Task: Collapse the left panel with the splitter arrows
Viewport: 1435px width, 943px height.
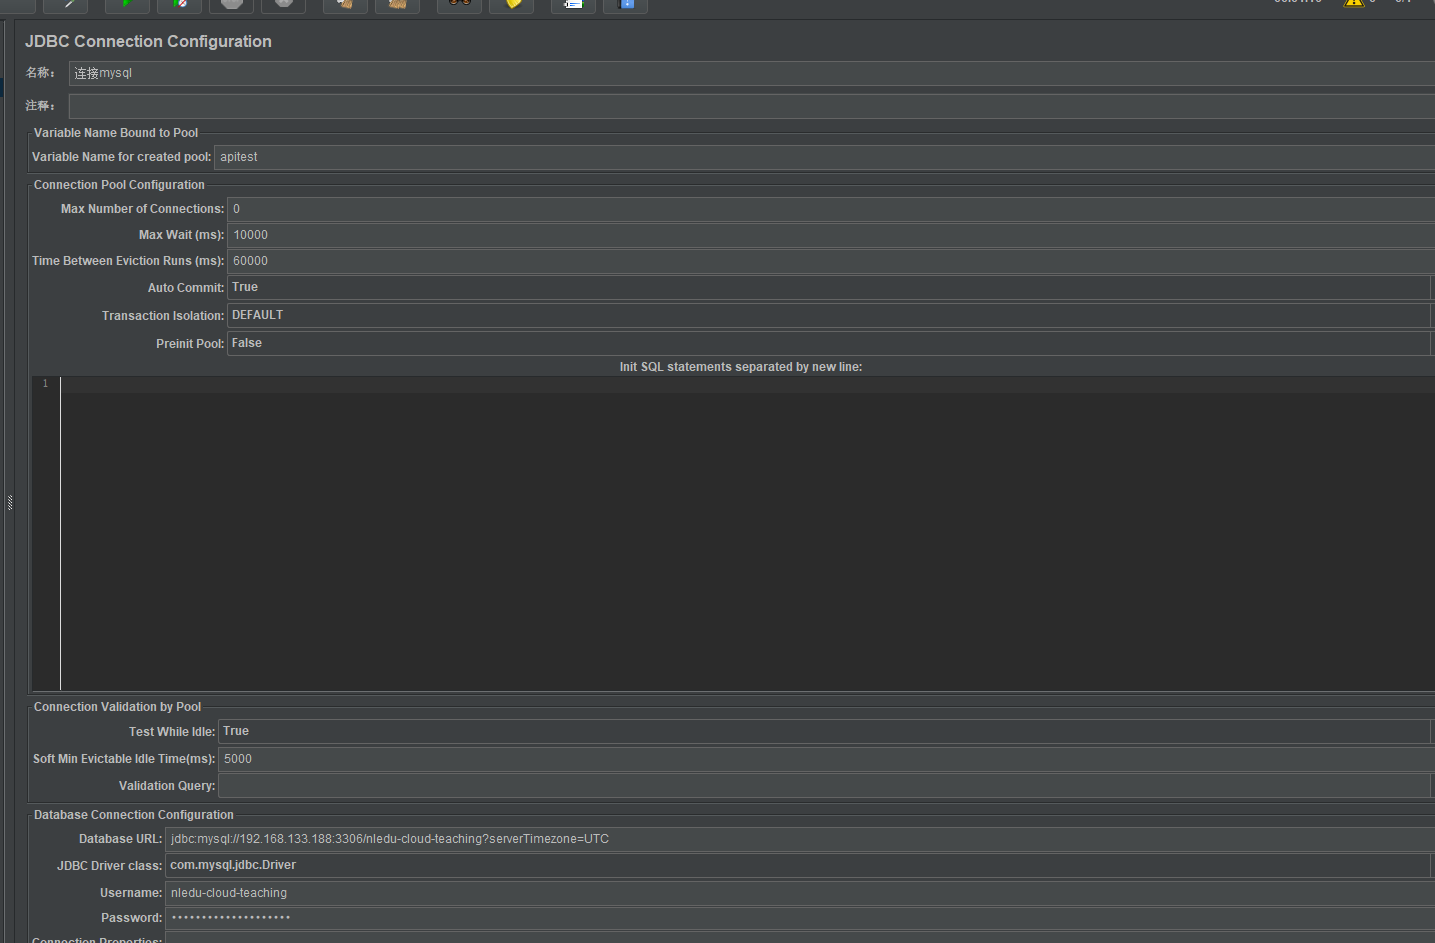Action: [11, 503]
